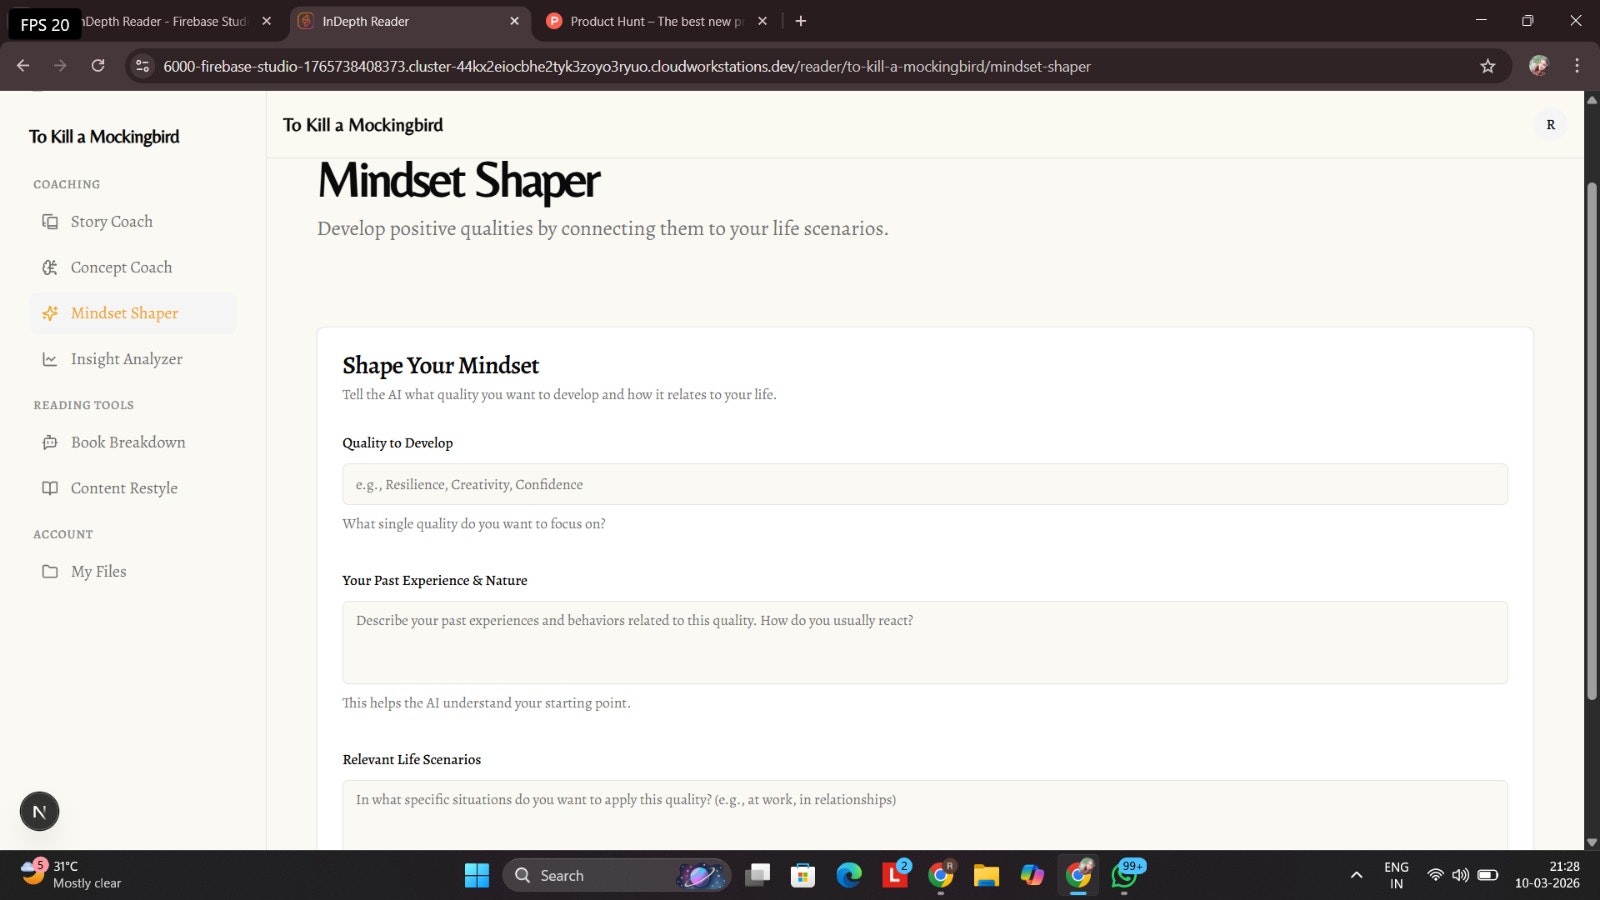Screen dimensions: 1600x900
Task: Select the Concept Coach tool
Action: 121,267
